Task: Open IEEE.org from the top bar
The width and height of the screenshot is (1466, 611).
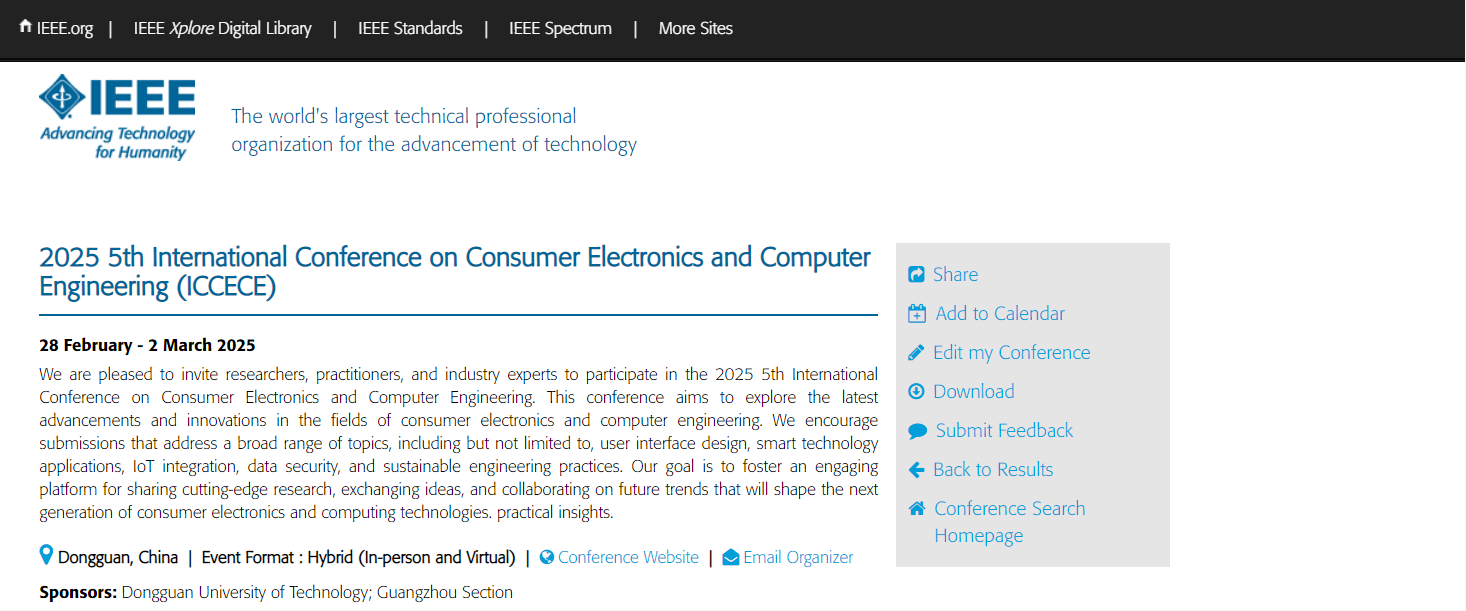Action: pyautogui.click(x=65, y=28)
